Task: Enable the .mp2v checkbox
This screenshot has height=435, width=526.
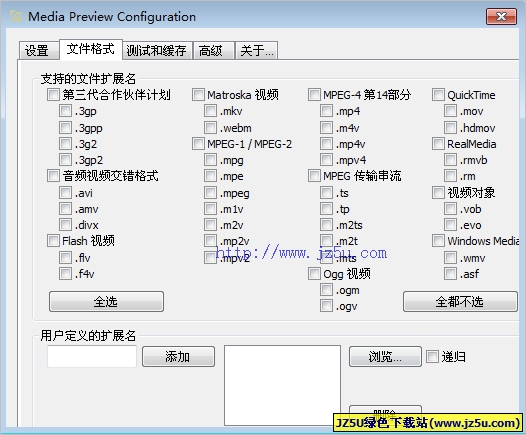Action: (x=210, y=241)
